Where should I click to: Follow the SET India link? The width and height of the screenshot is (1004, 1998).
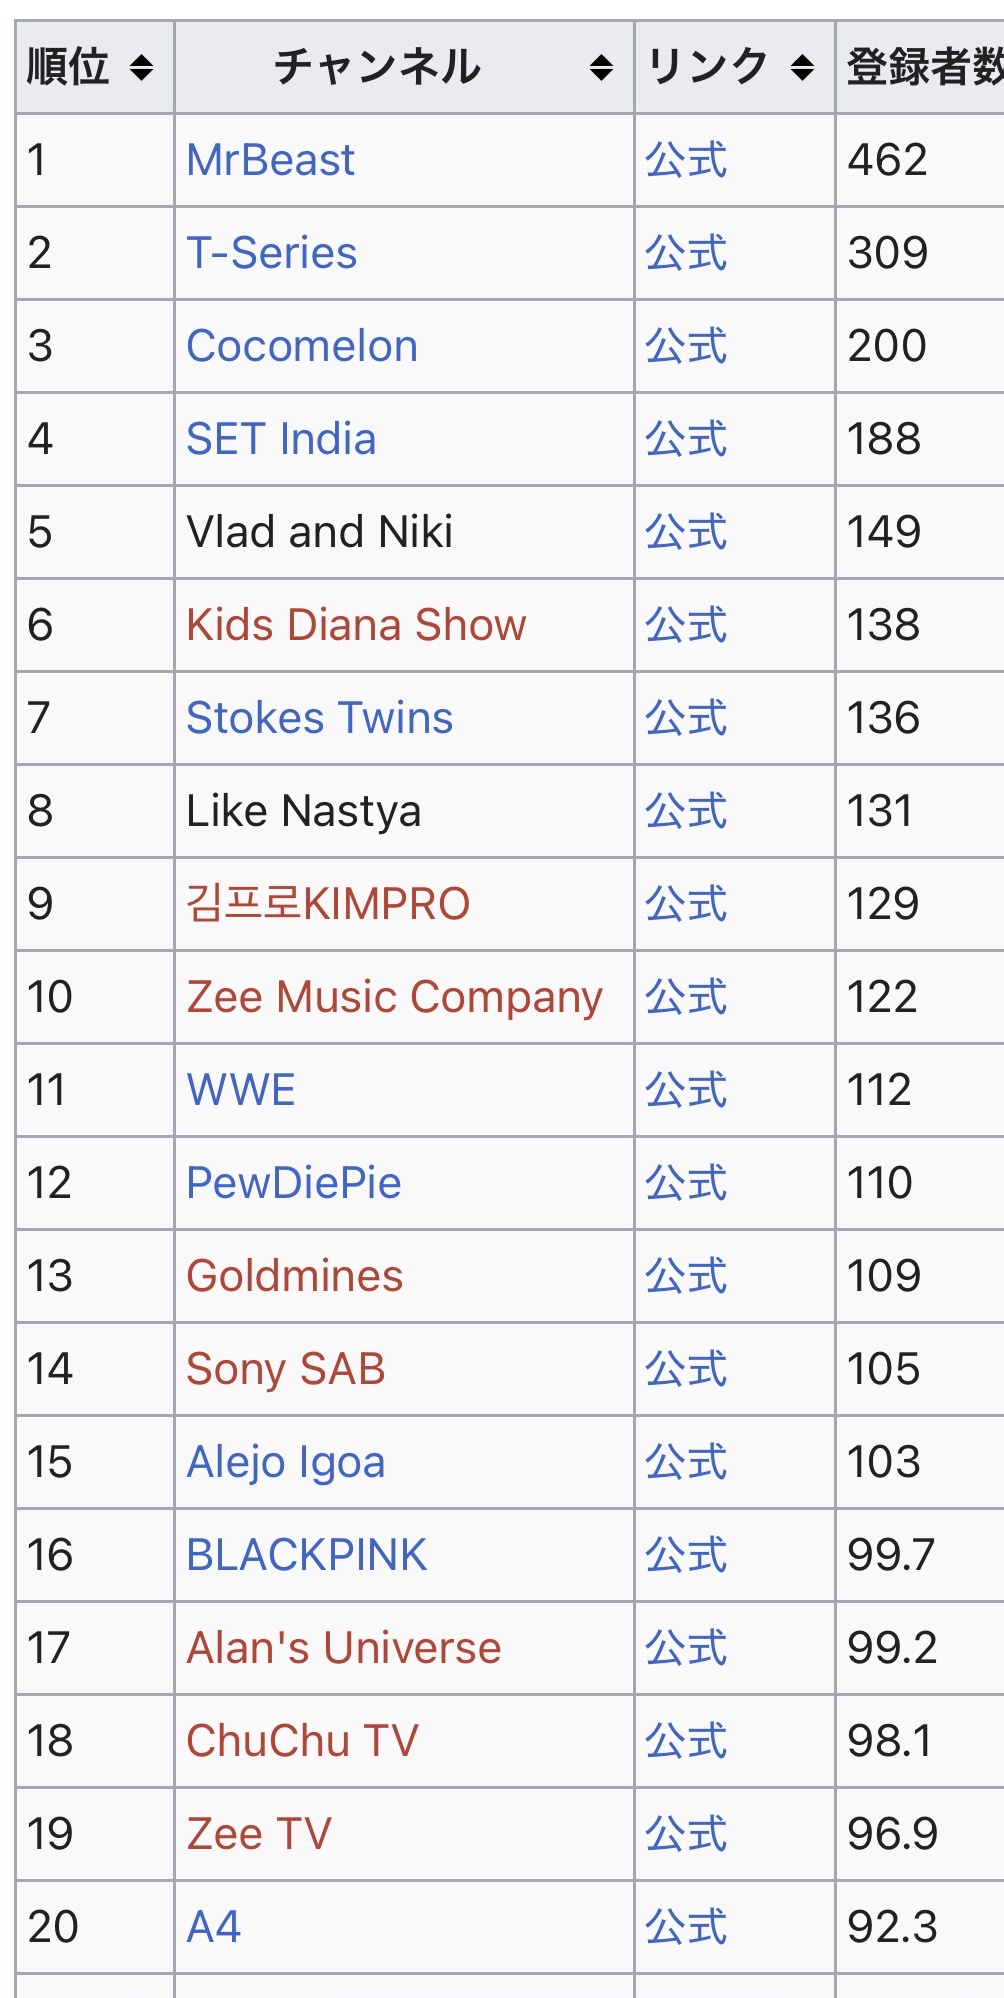pyautogui.click(x=281, y=439)
